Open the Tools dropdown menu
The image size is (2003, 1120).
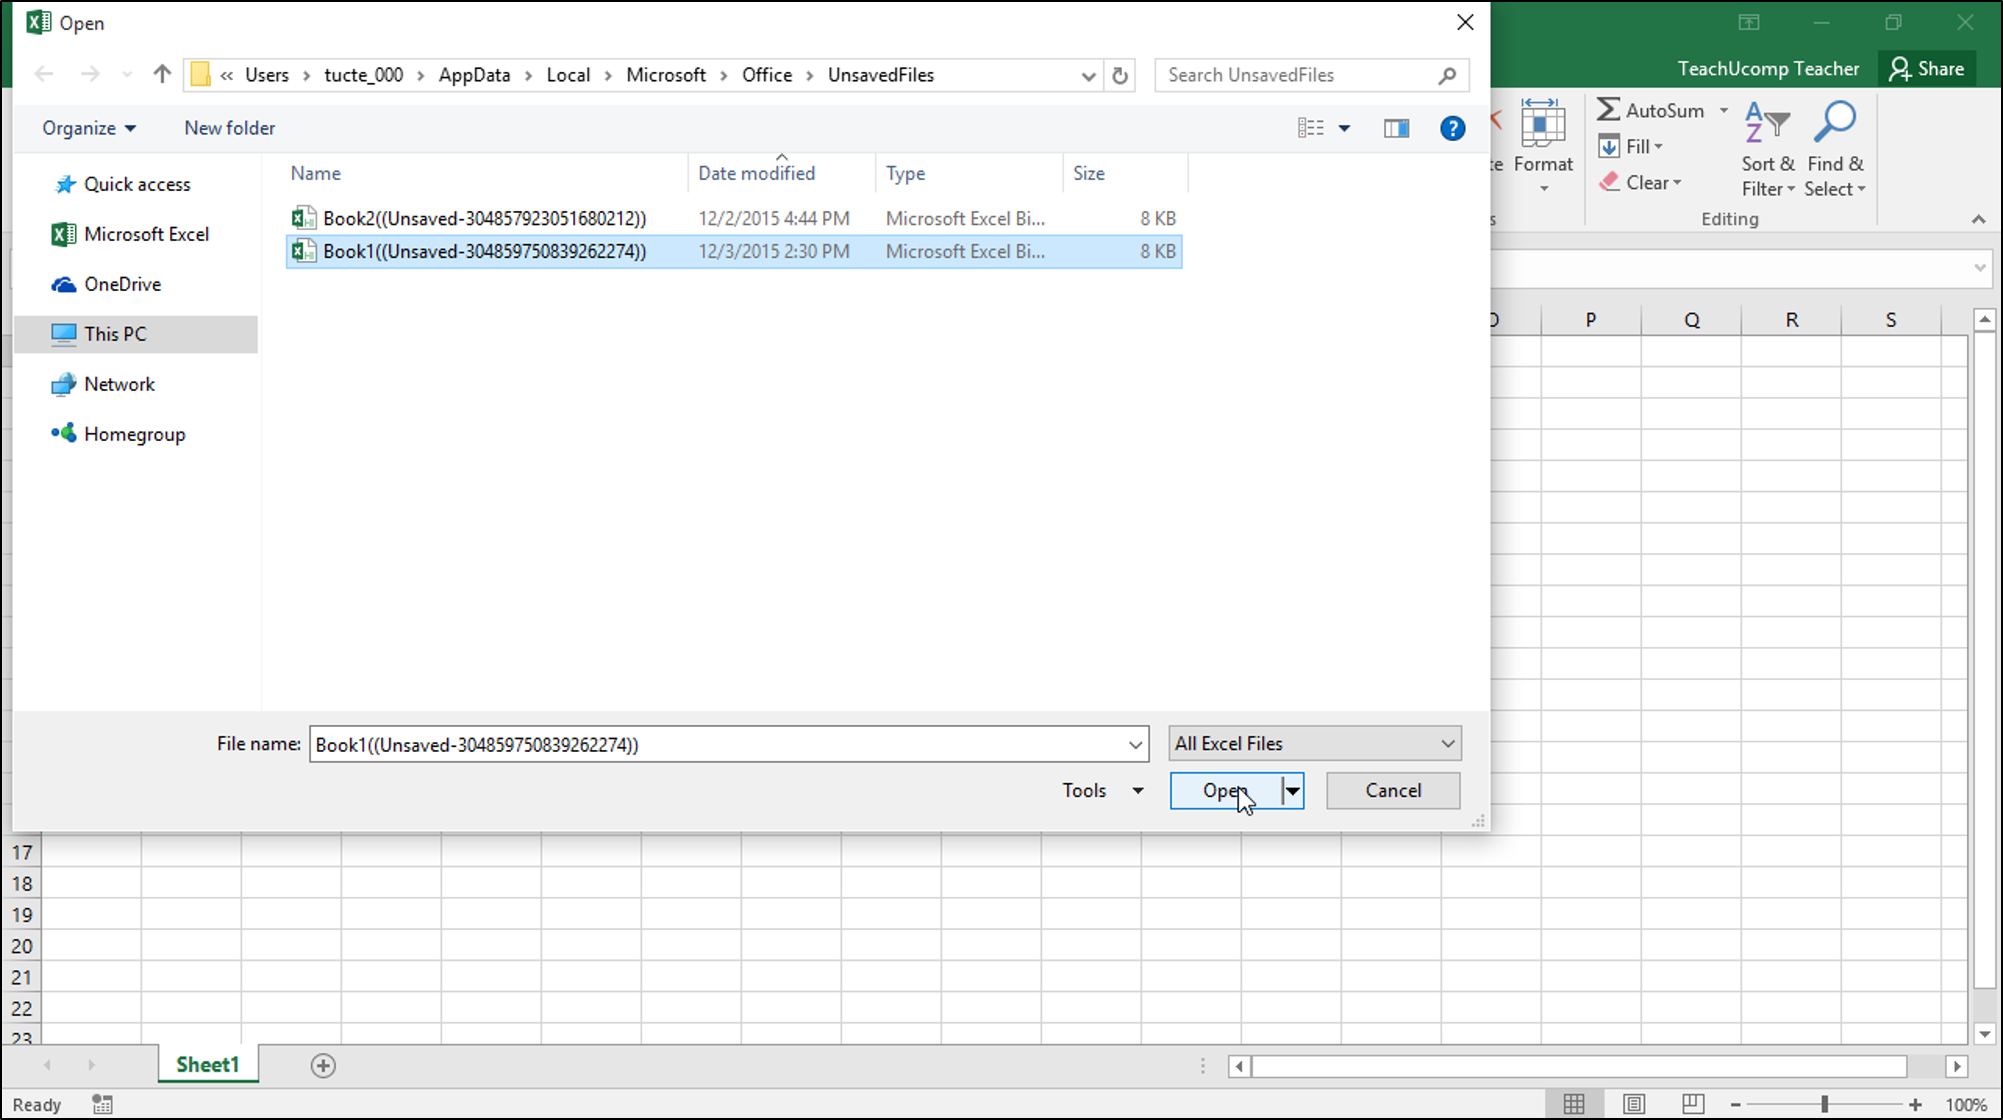click(x=1102, y=791)
